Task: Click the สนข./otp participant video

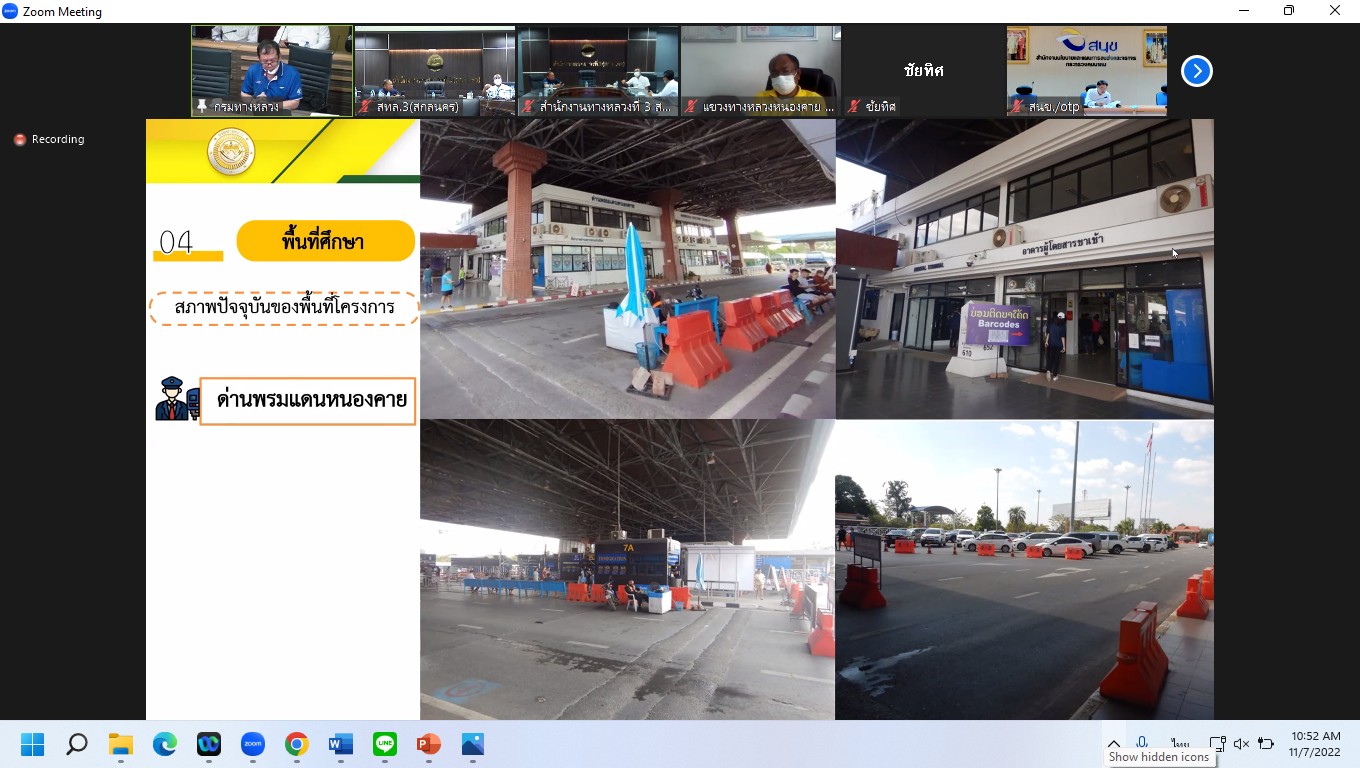Action: tap(1086, 70)
